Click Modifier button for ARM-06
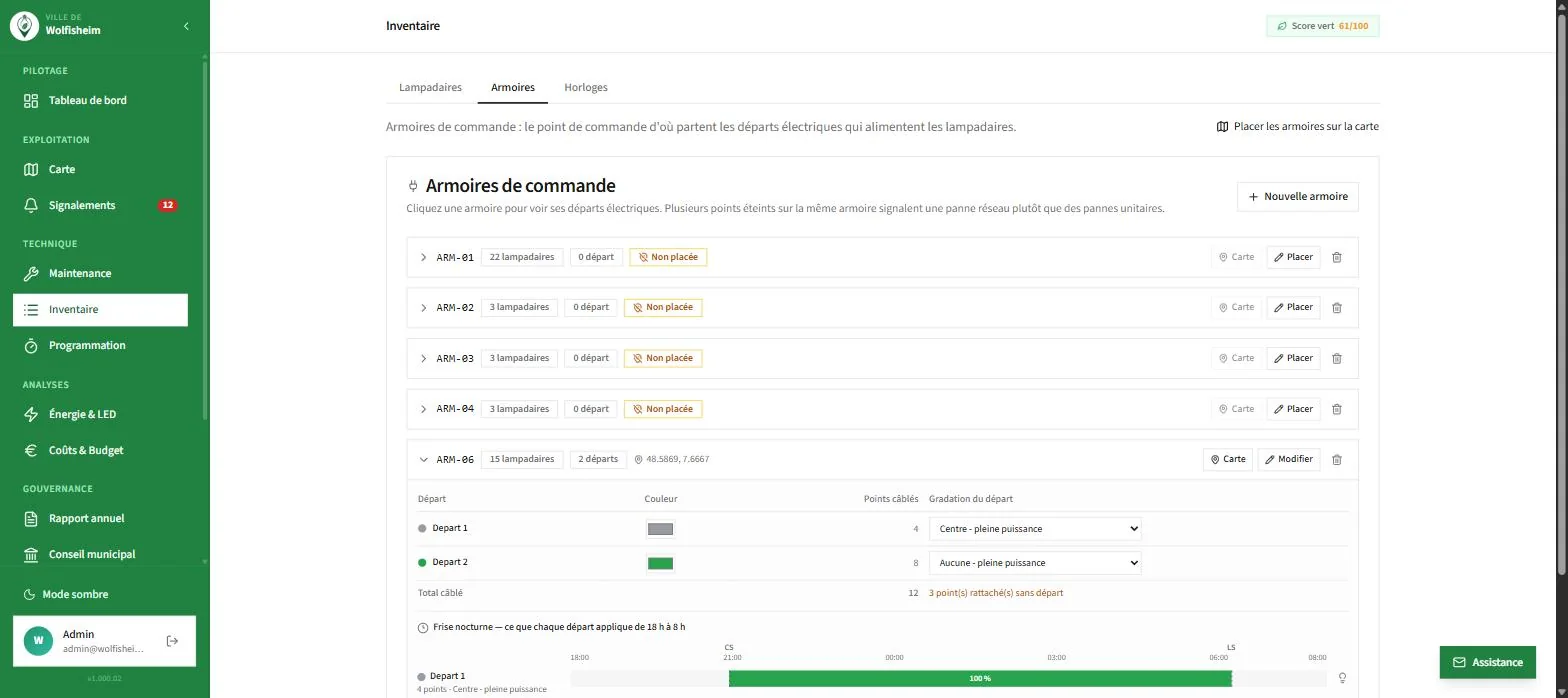The image size is (1568, 698). coord(1289,460)
